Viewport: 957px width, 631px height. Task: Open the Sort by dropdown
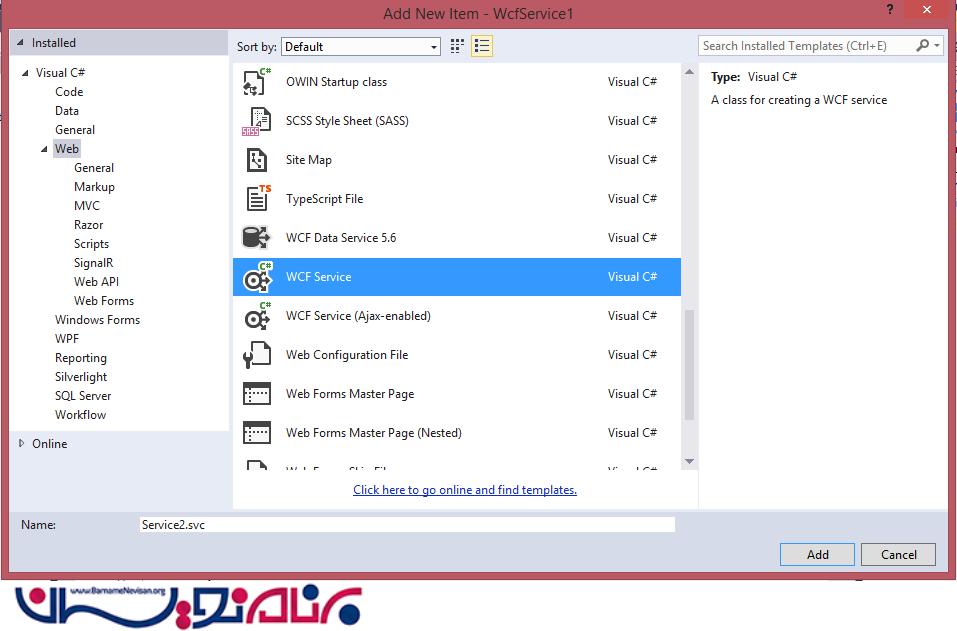(x=361, y=47)
